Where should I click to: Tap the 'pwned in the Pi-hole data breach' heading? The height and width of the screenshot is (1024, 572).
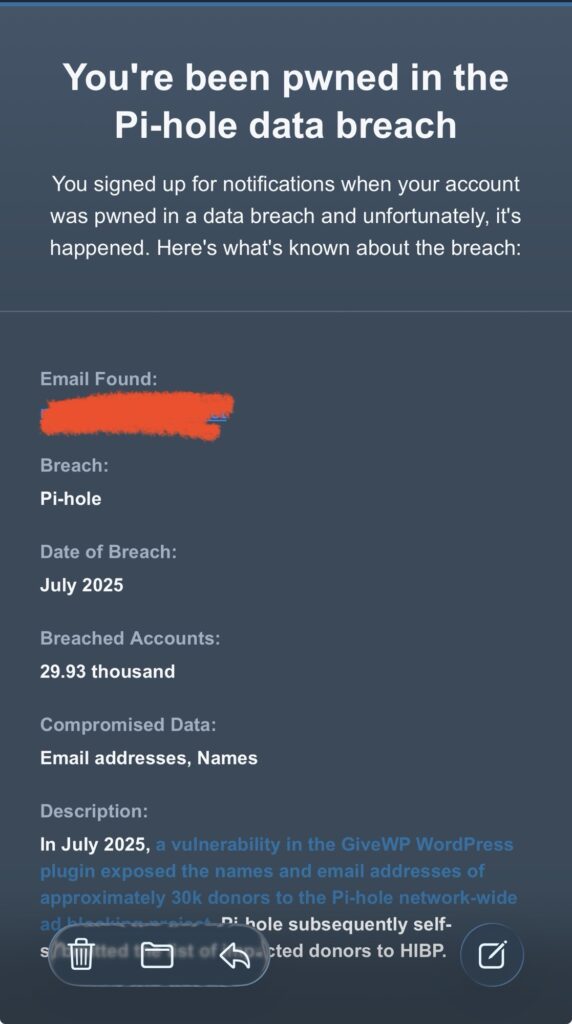pos(285,101)
